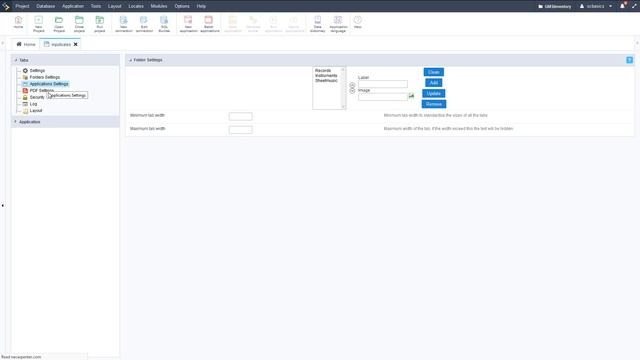640x360 pixels.
Task: Open the Modules menu
Action: (159, 6)
